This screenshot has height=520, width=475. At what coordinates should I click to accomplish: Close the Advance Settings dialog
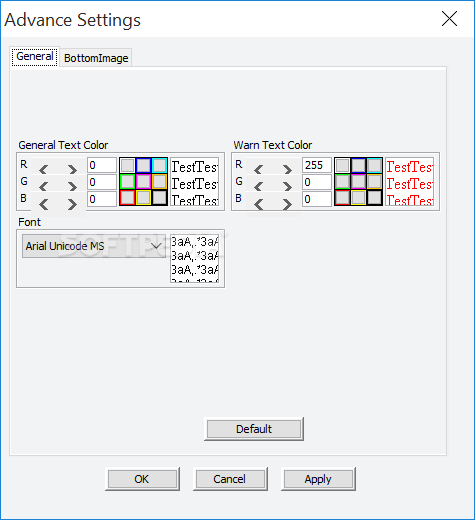pos(449,19)
